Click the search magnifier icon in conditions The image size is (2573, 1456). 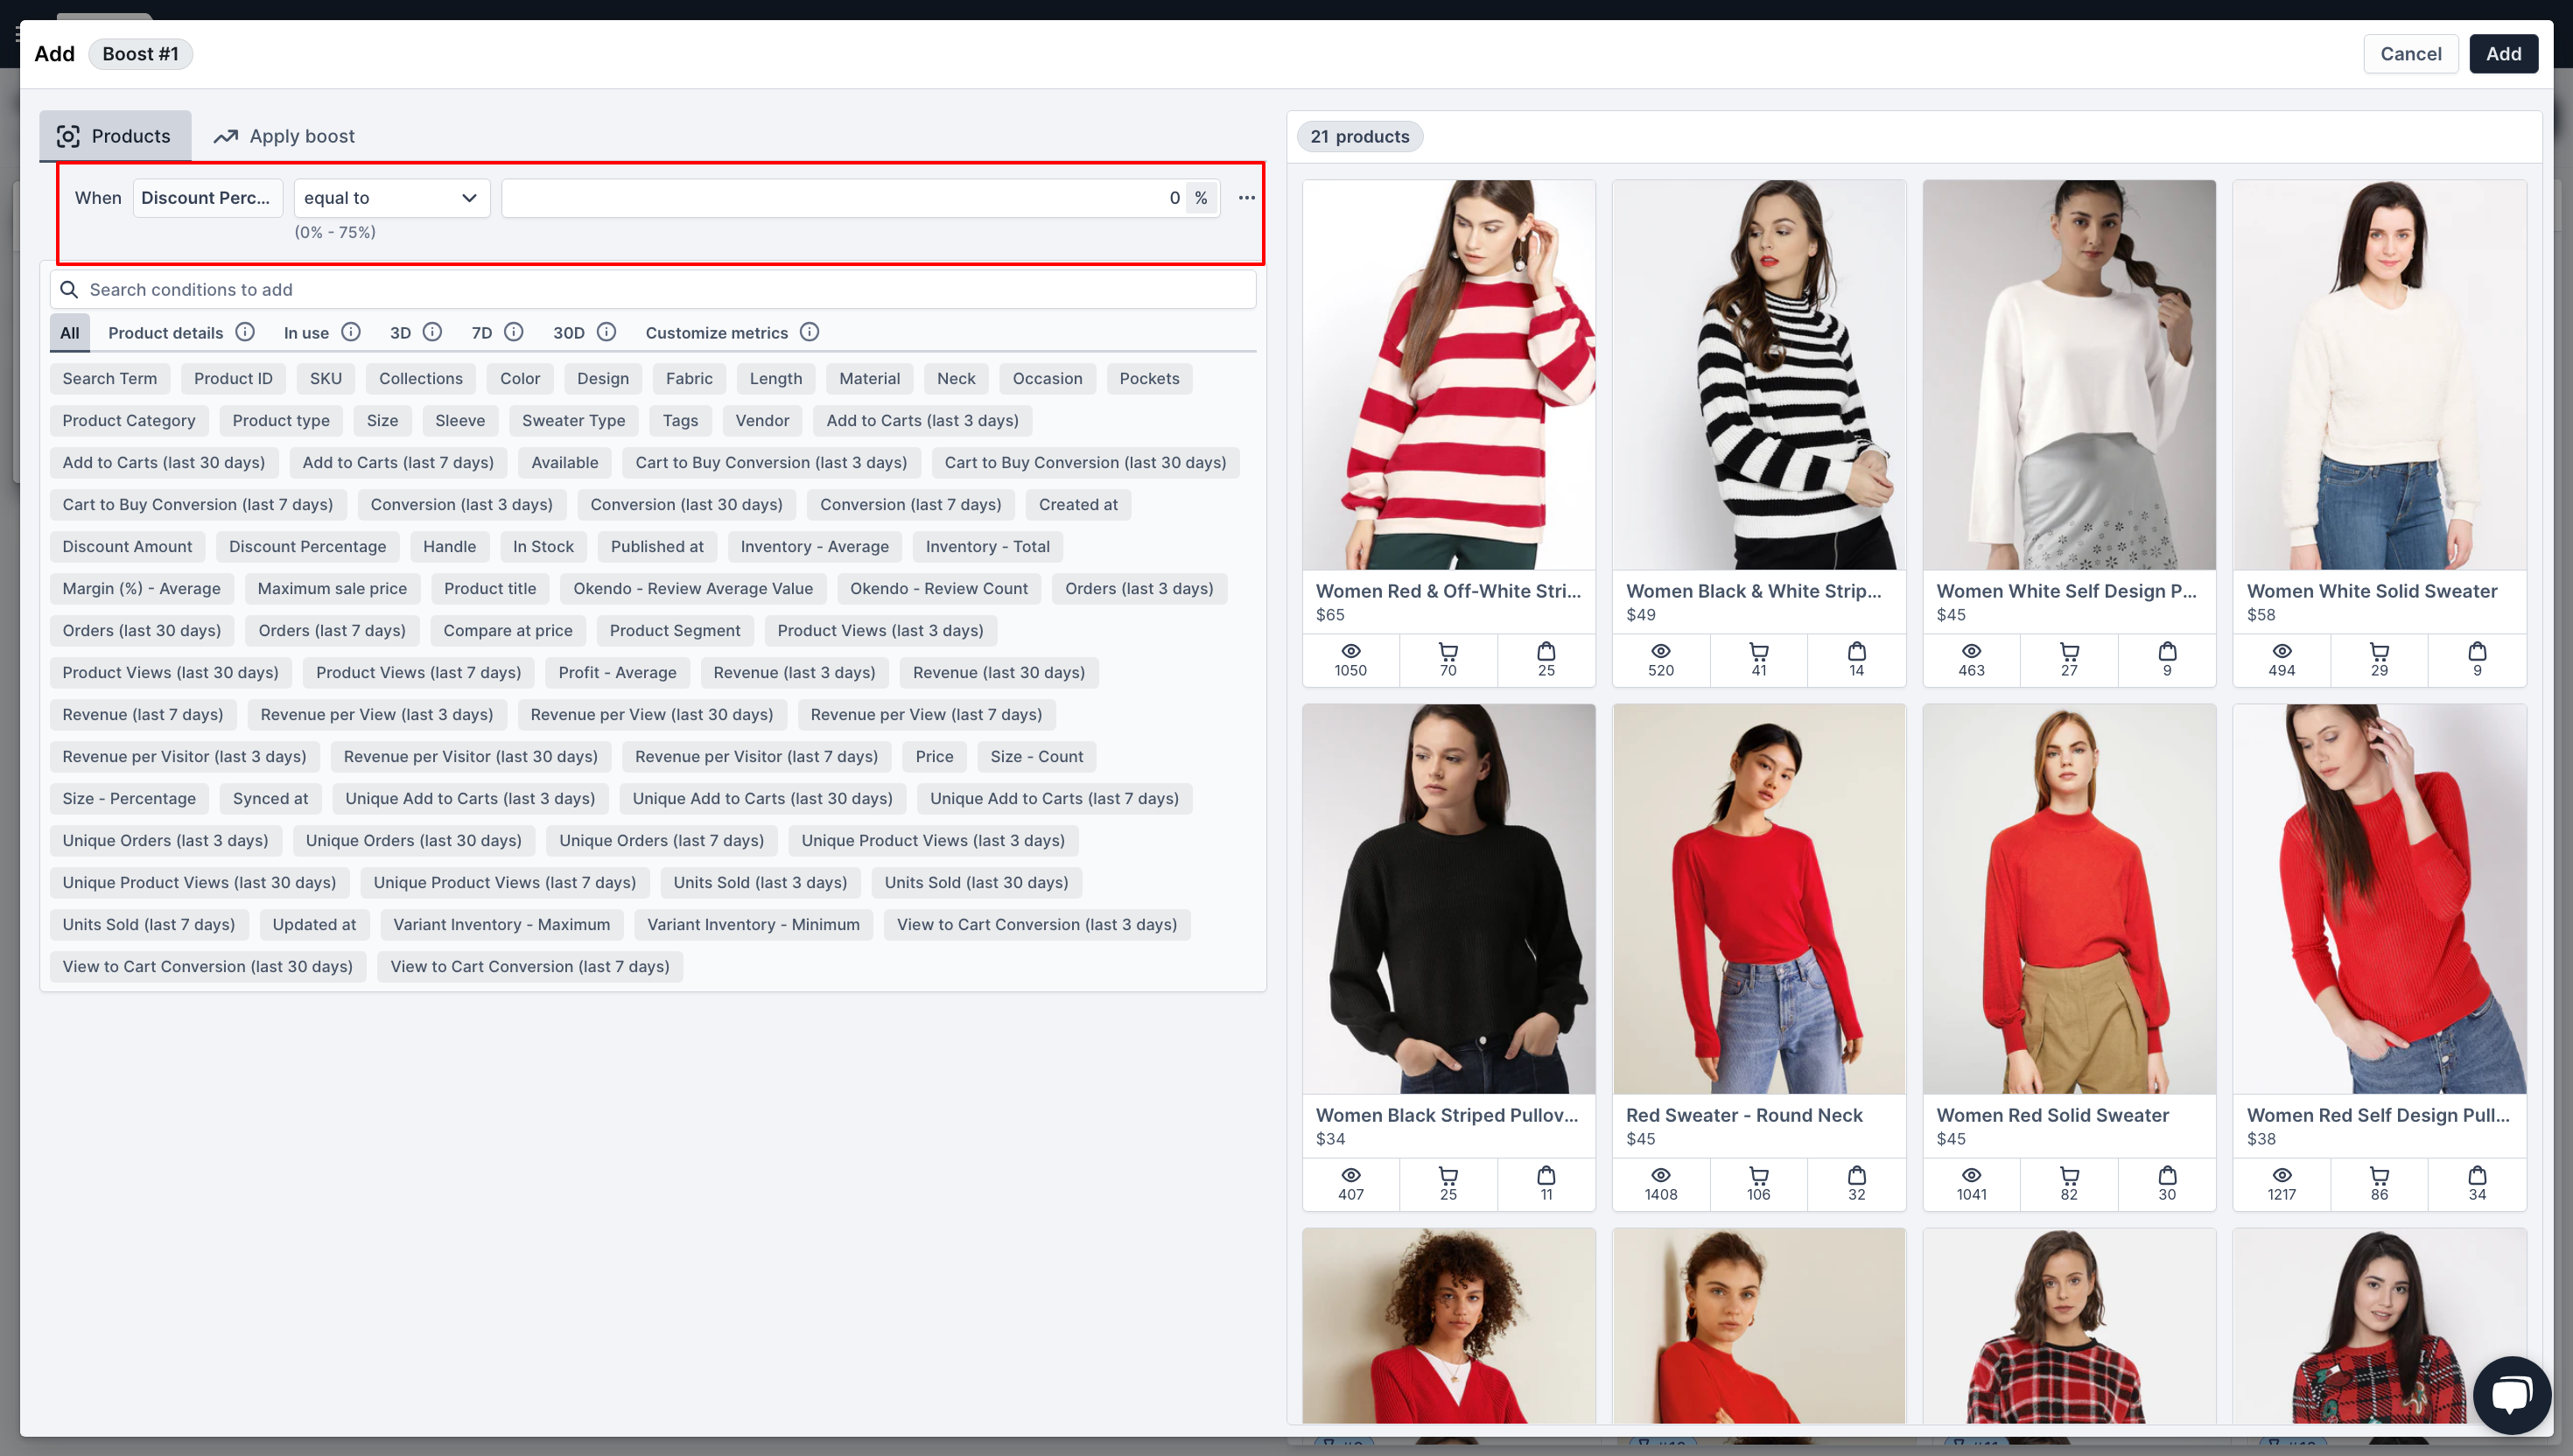coord(69,289)
